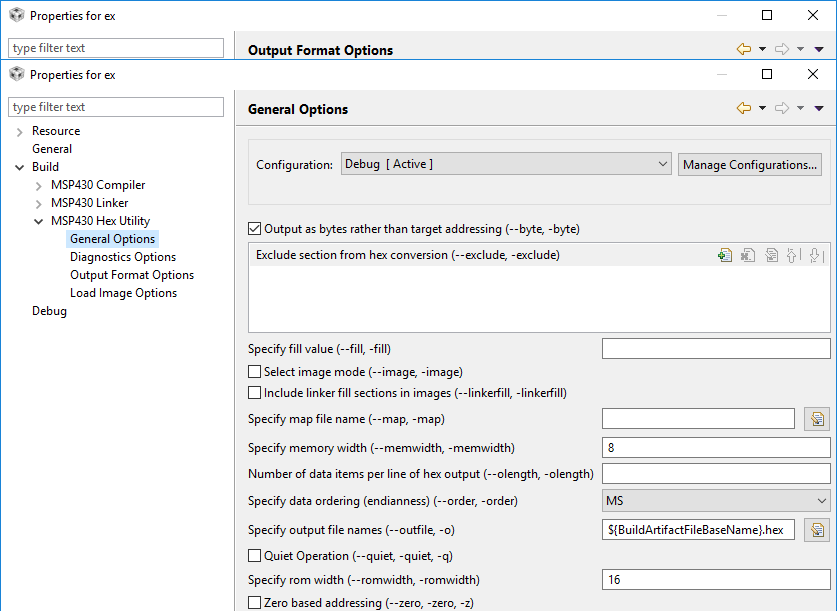Enable Select image mode checkbox
The height and width of the screenshot is (611, 837).
(254, 372)
